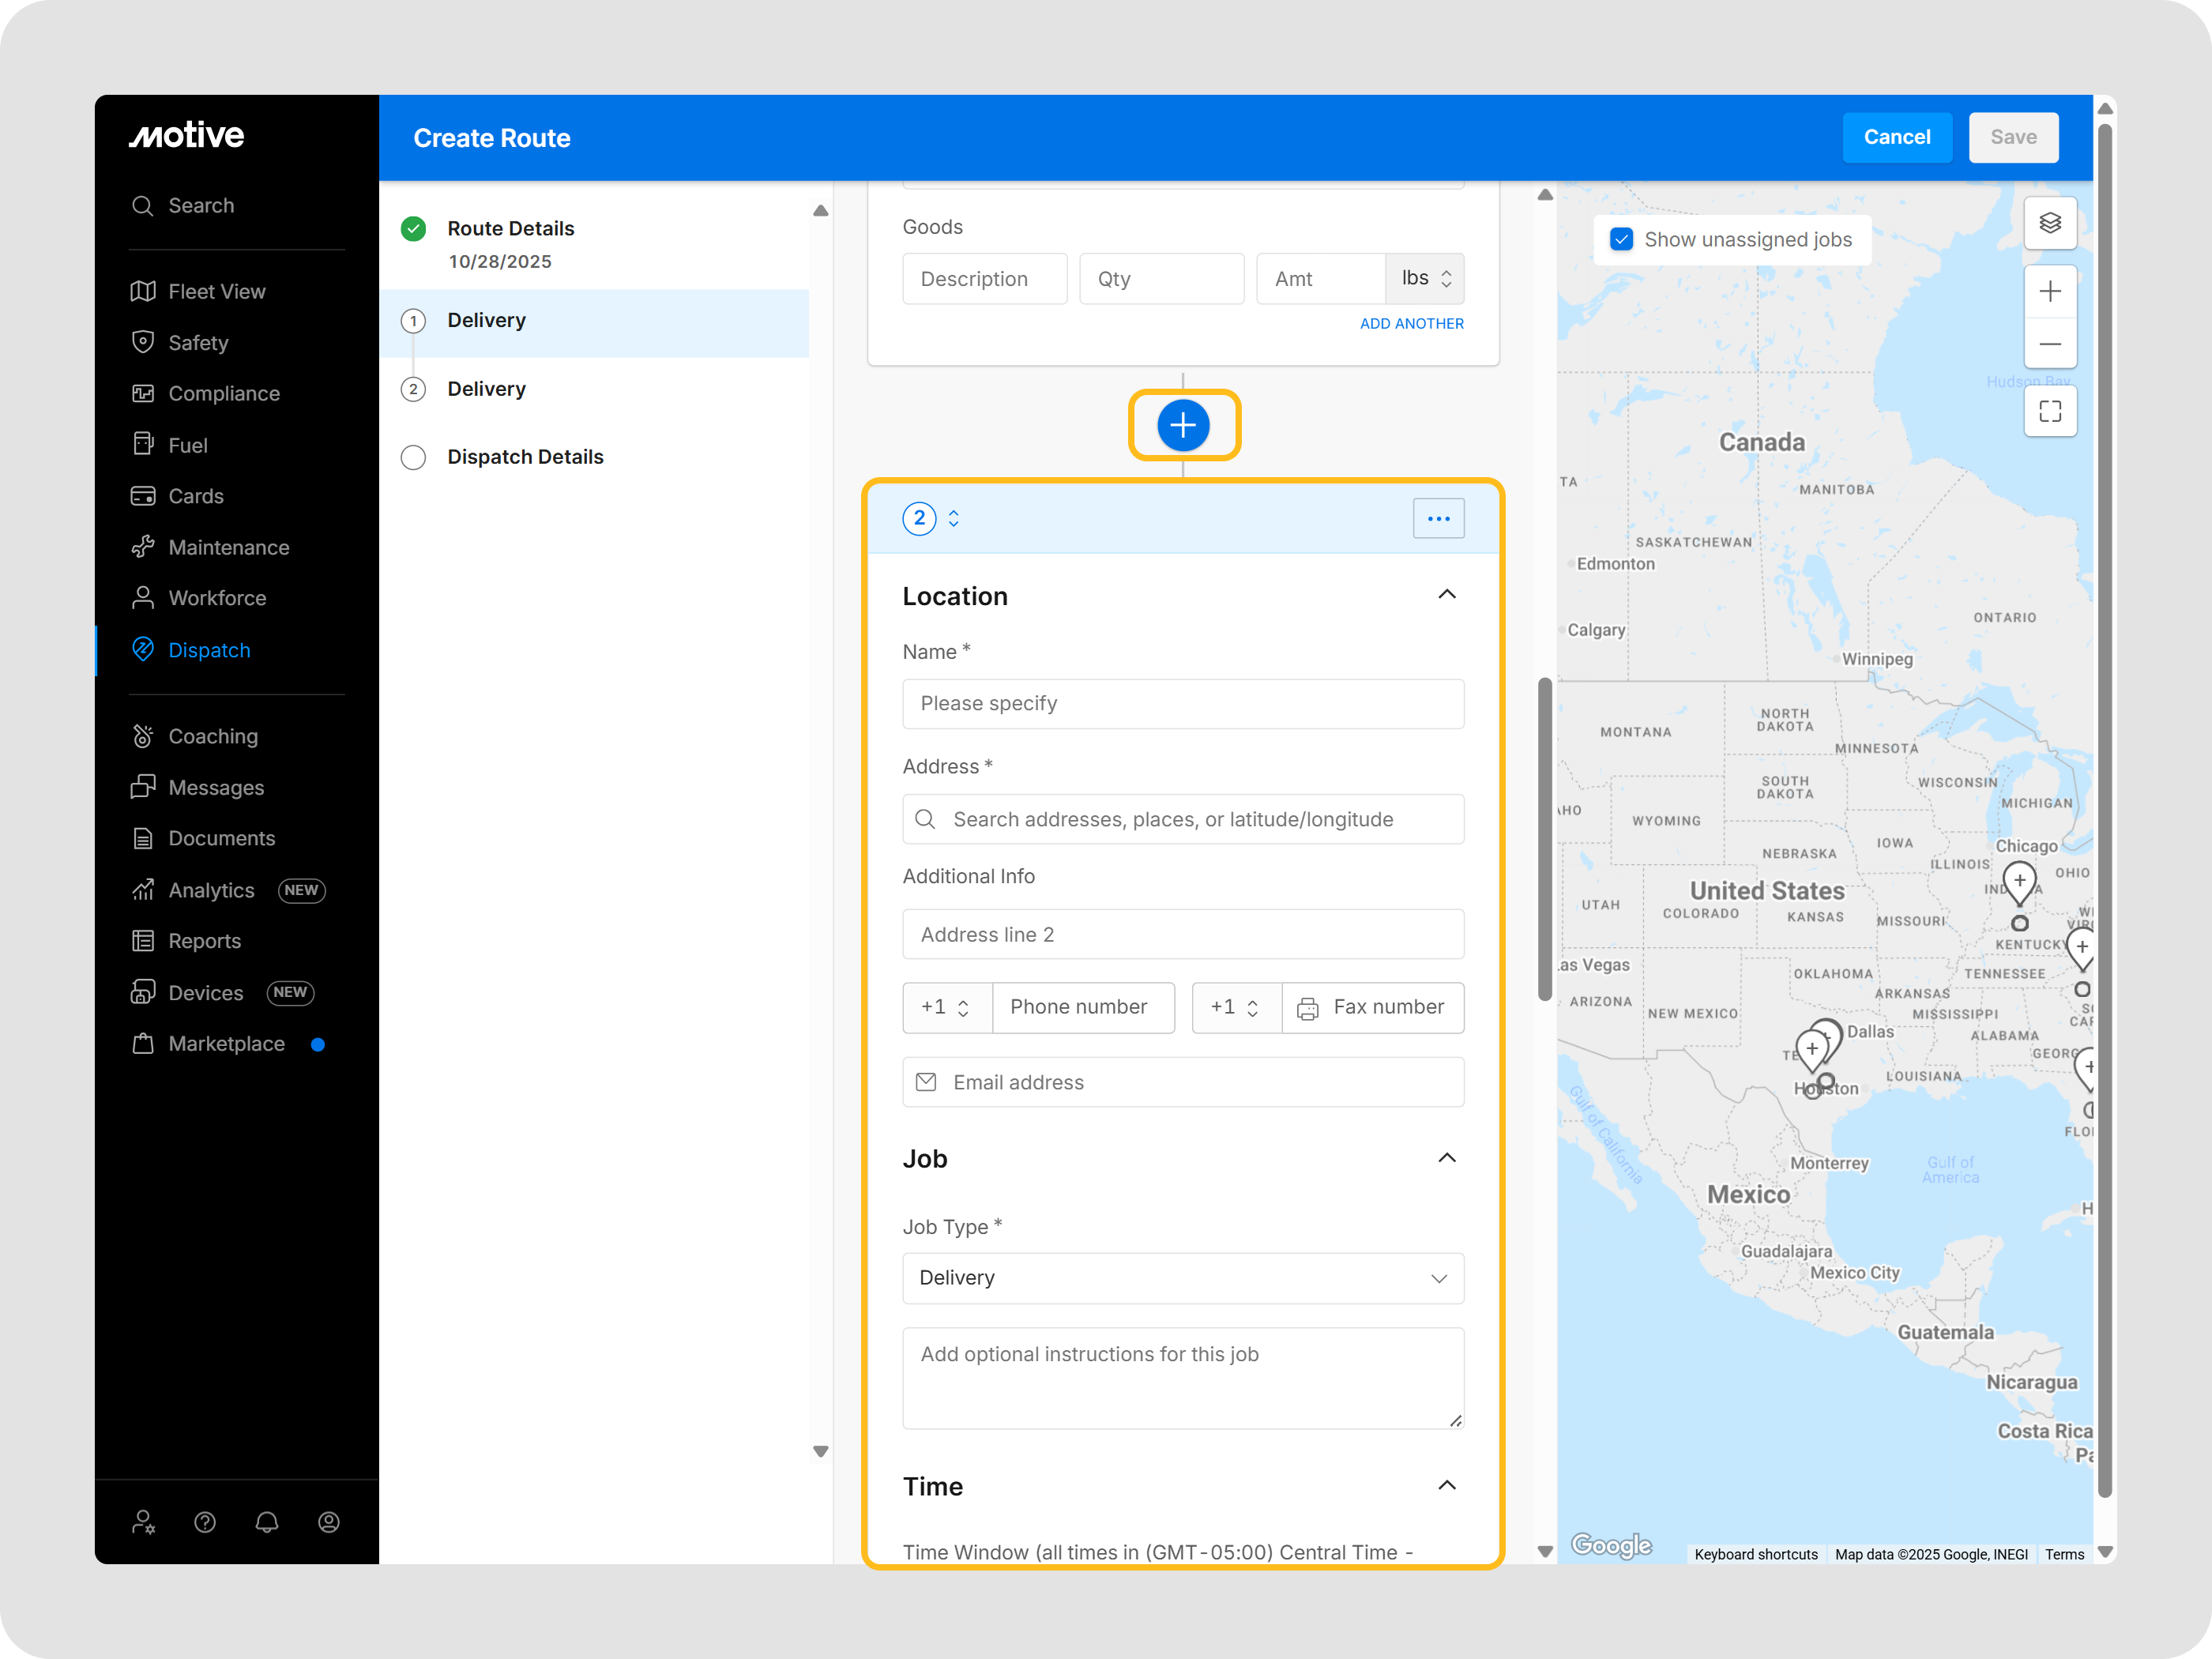Image resolution: width=2212 pixels, height=1659 pixels.
Task: Zoom out on the map
Action: 2049,344
